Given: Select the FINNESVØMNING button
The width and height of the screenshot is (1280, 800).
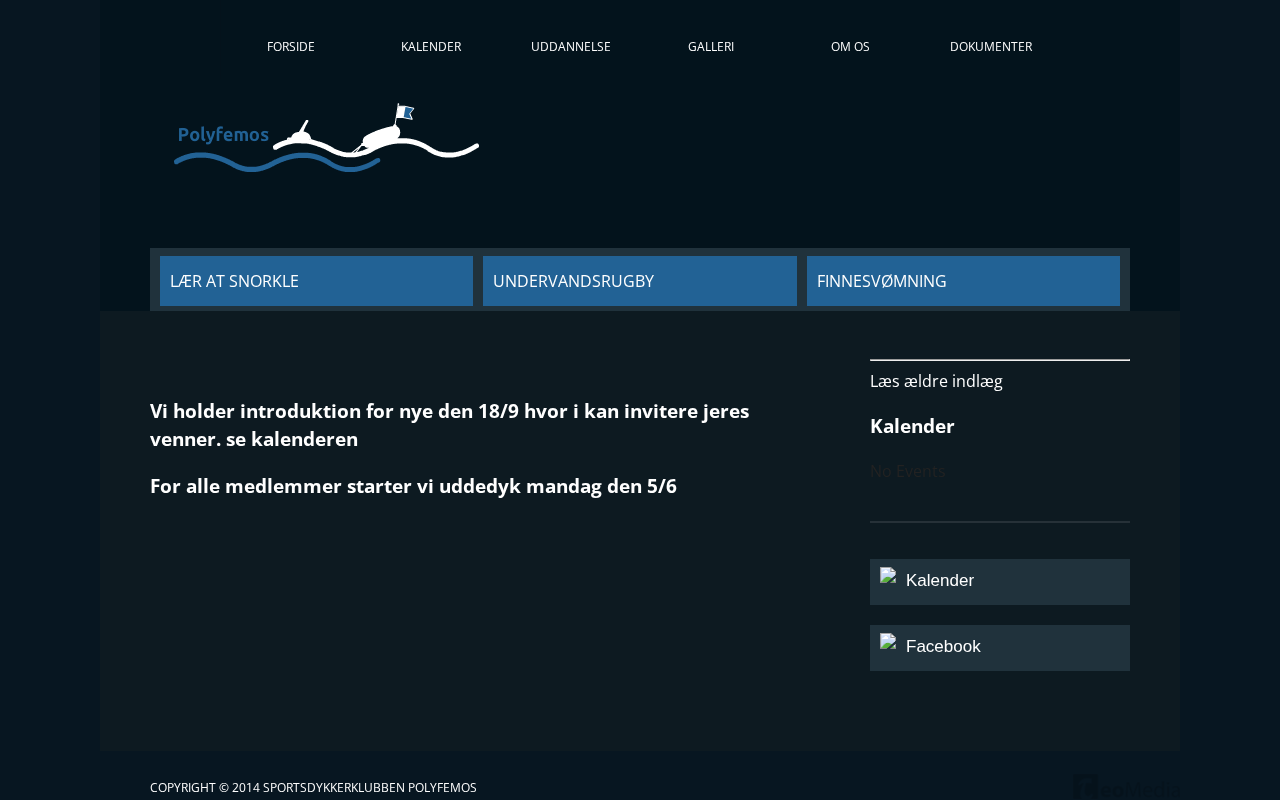Looking at the screenshot, I should click(963, 281).
